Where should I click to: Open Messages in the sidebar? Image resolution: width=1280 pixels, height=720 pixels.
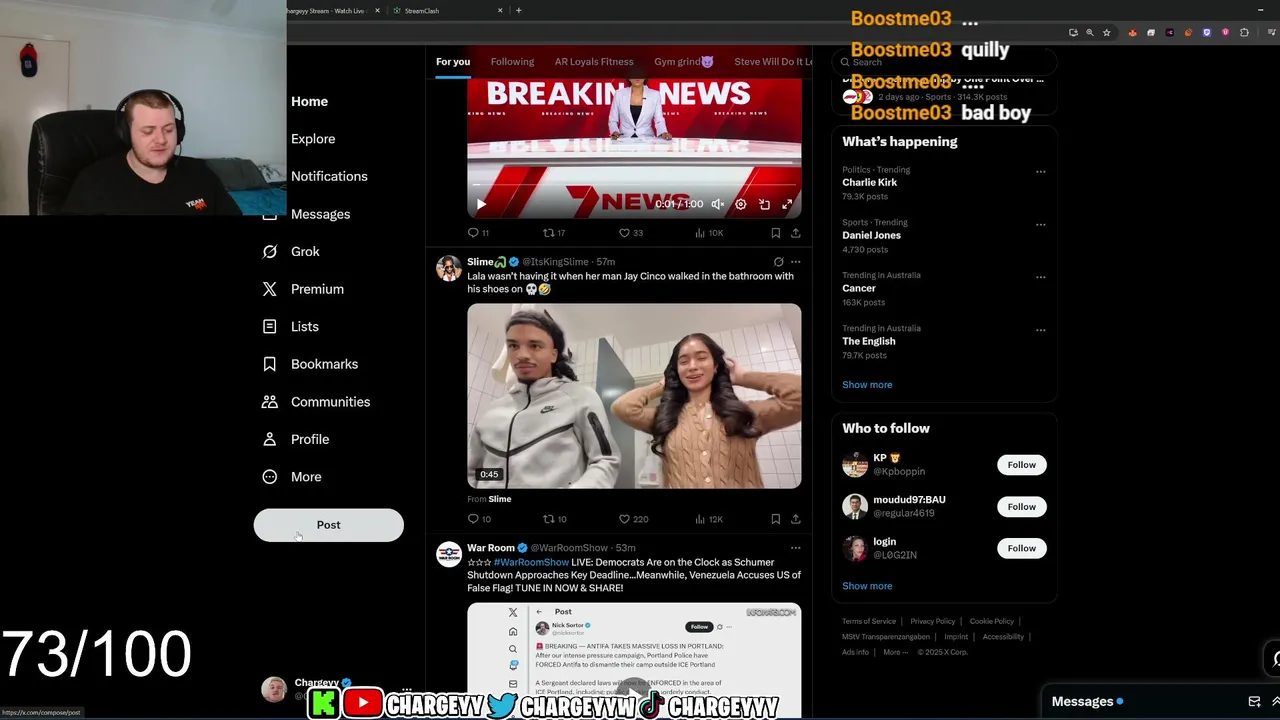tap(320, 214)
